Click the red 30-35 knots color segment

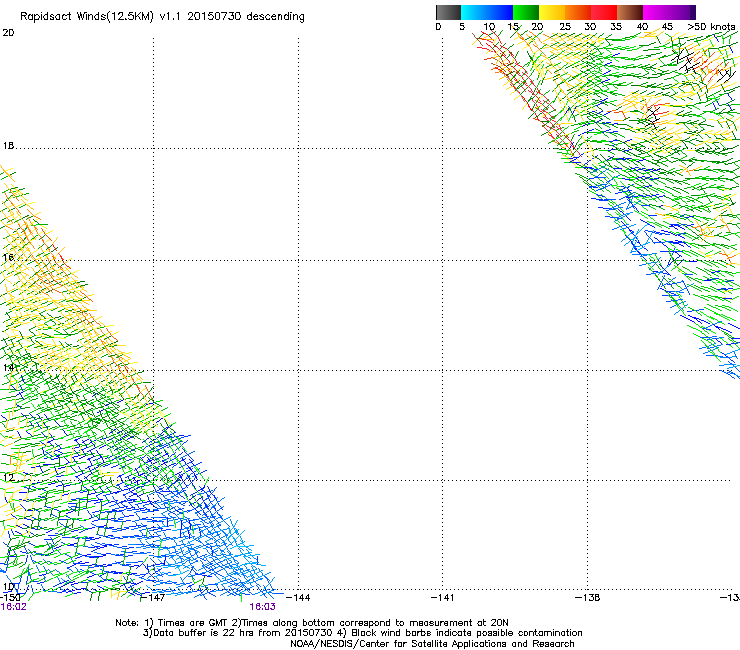click(604, 12)
